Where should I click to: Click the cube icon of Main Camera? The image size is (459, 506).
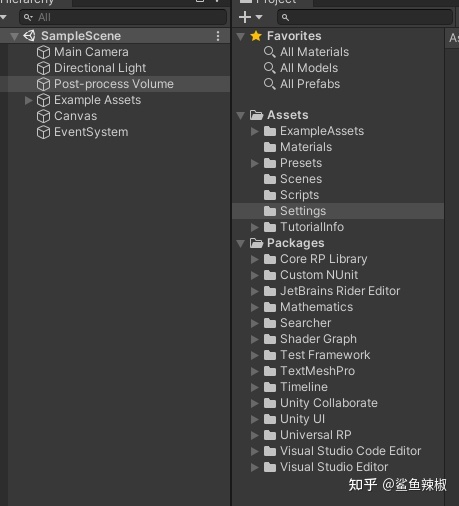(x=43, y=52)
